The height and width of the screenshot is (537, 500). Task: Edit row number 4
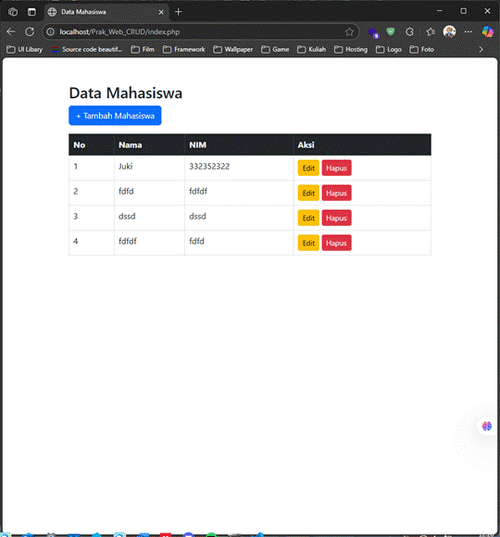pyautogui.click(x=308, y=243)
